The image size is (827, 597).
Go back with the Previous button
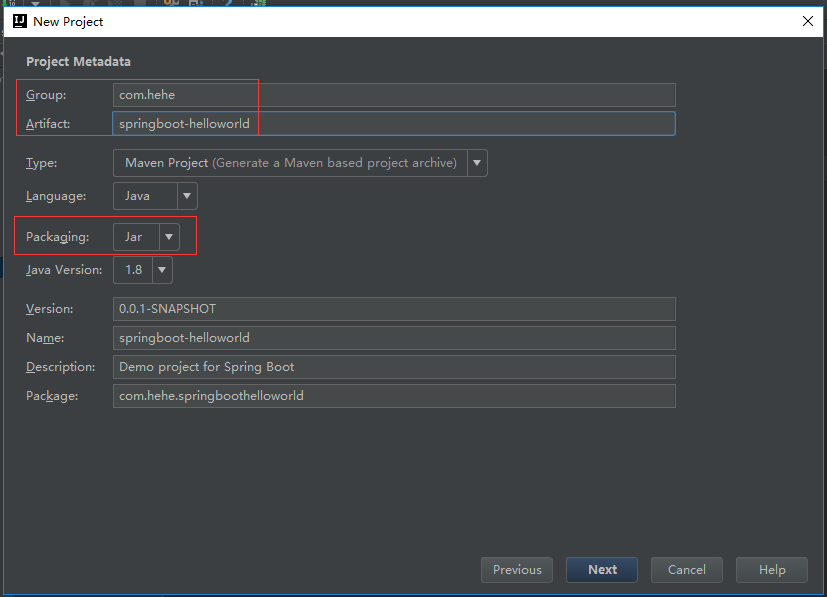[517, 570]
